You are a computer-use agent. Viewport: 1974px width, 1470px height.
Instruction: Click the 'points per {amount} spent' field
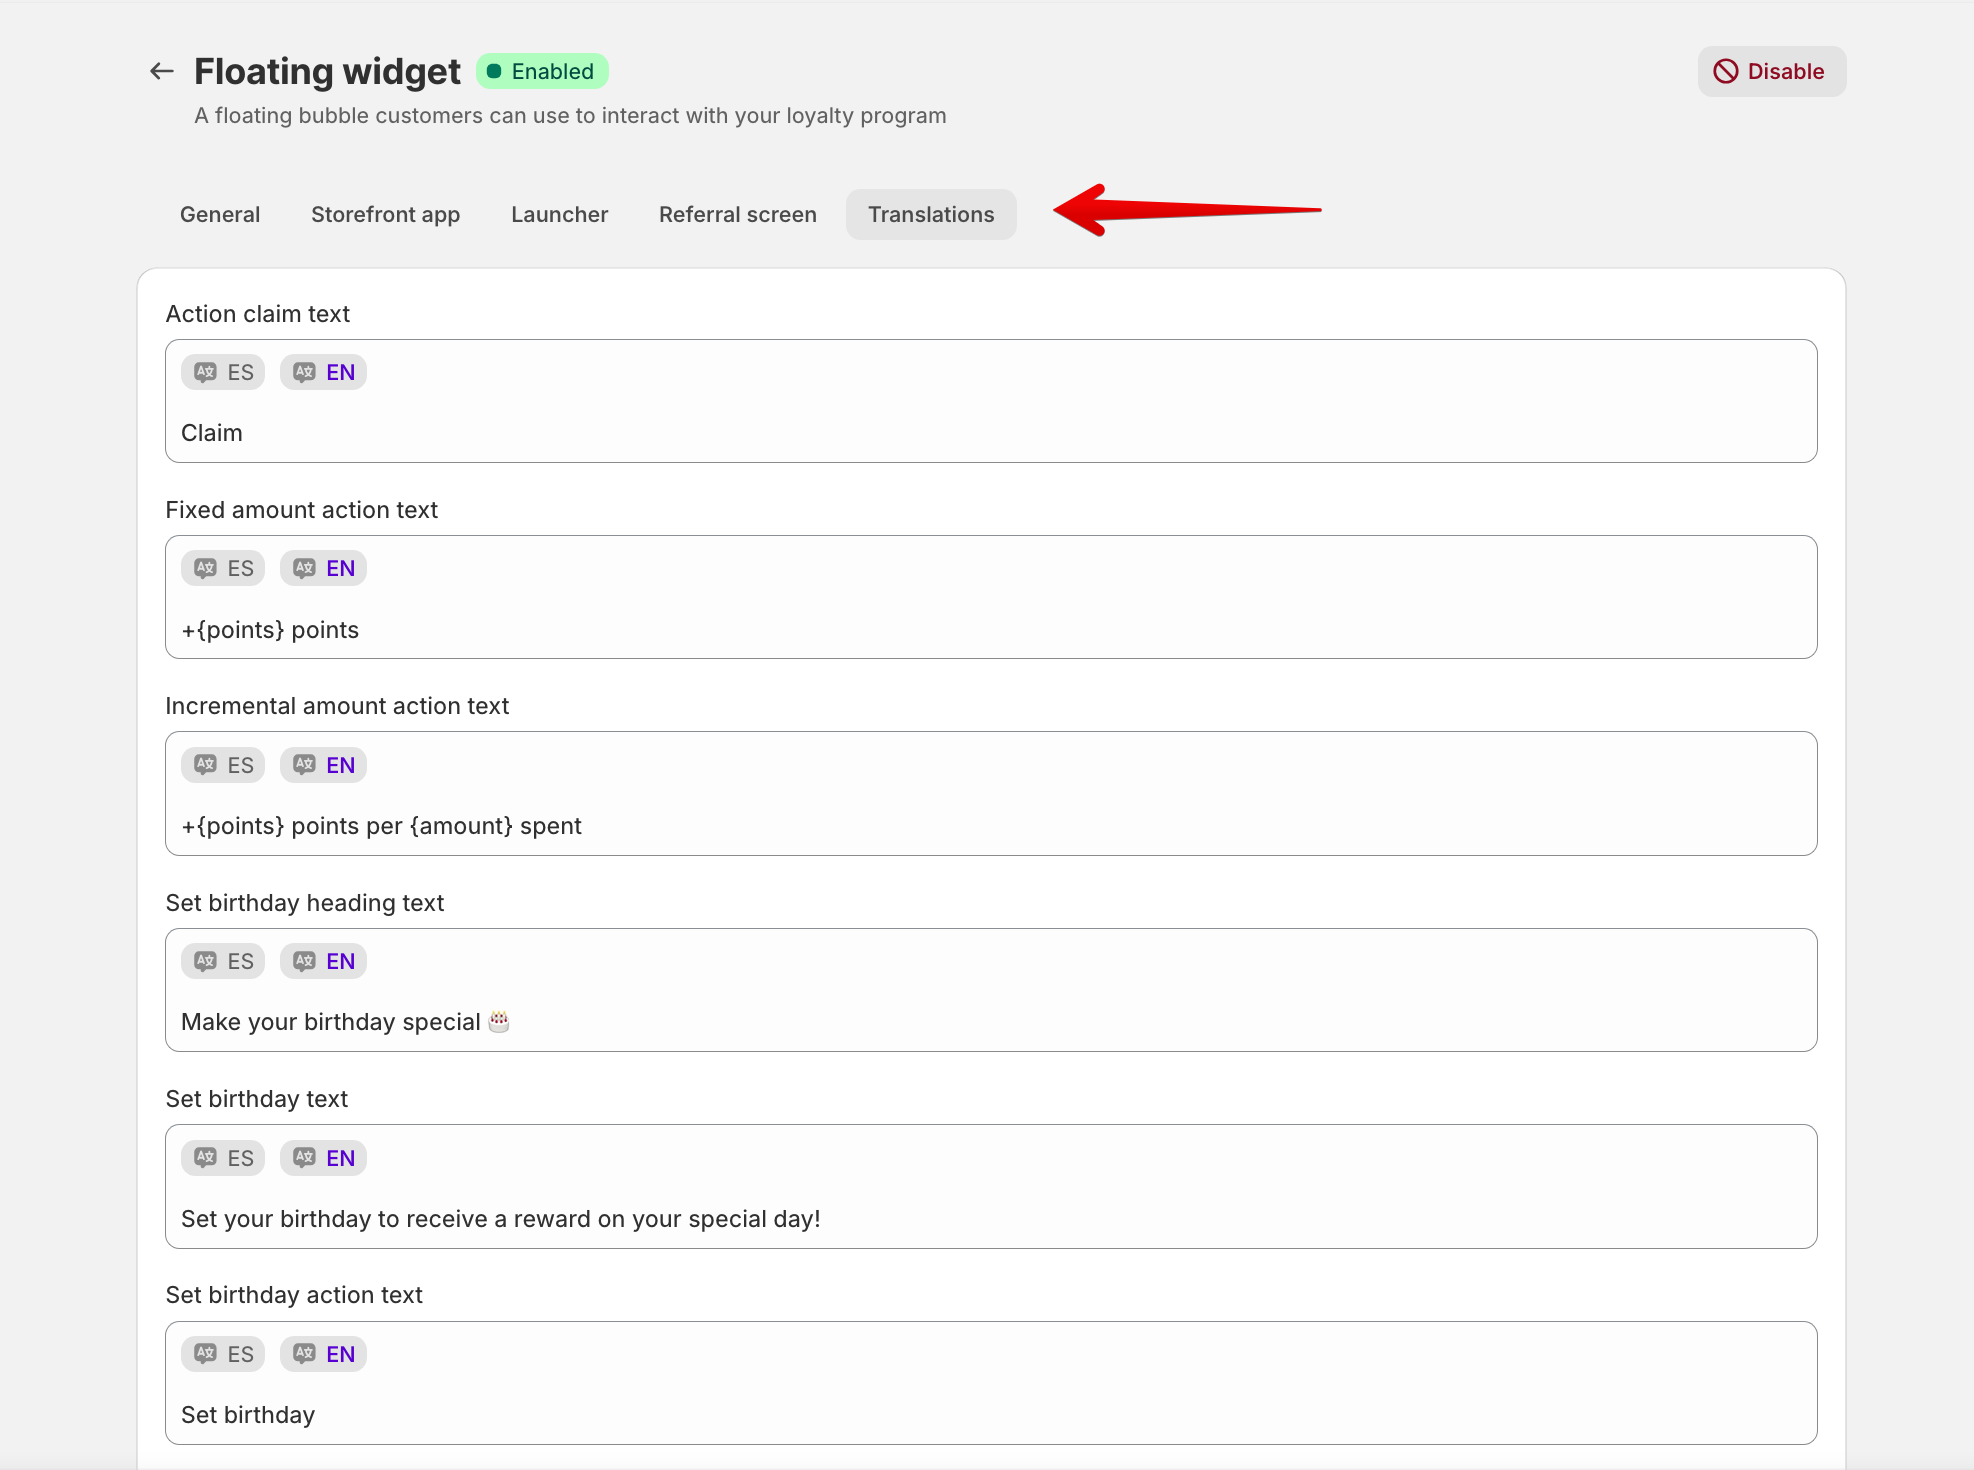coord(990,826)
